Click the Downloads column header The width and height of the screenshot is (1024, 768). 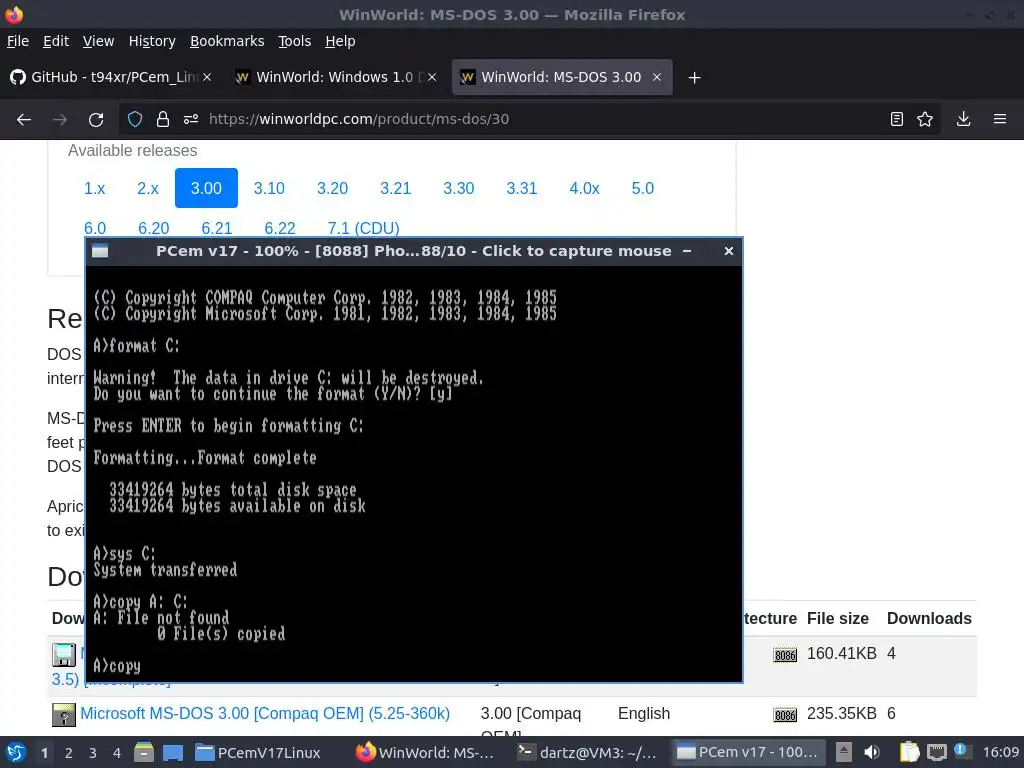point(929,618)
